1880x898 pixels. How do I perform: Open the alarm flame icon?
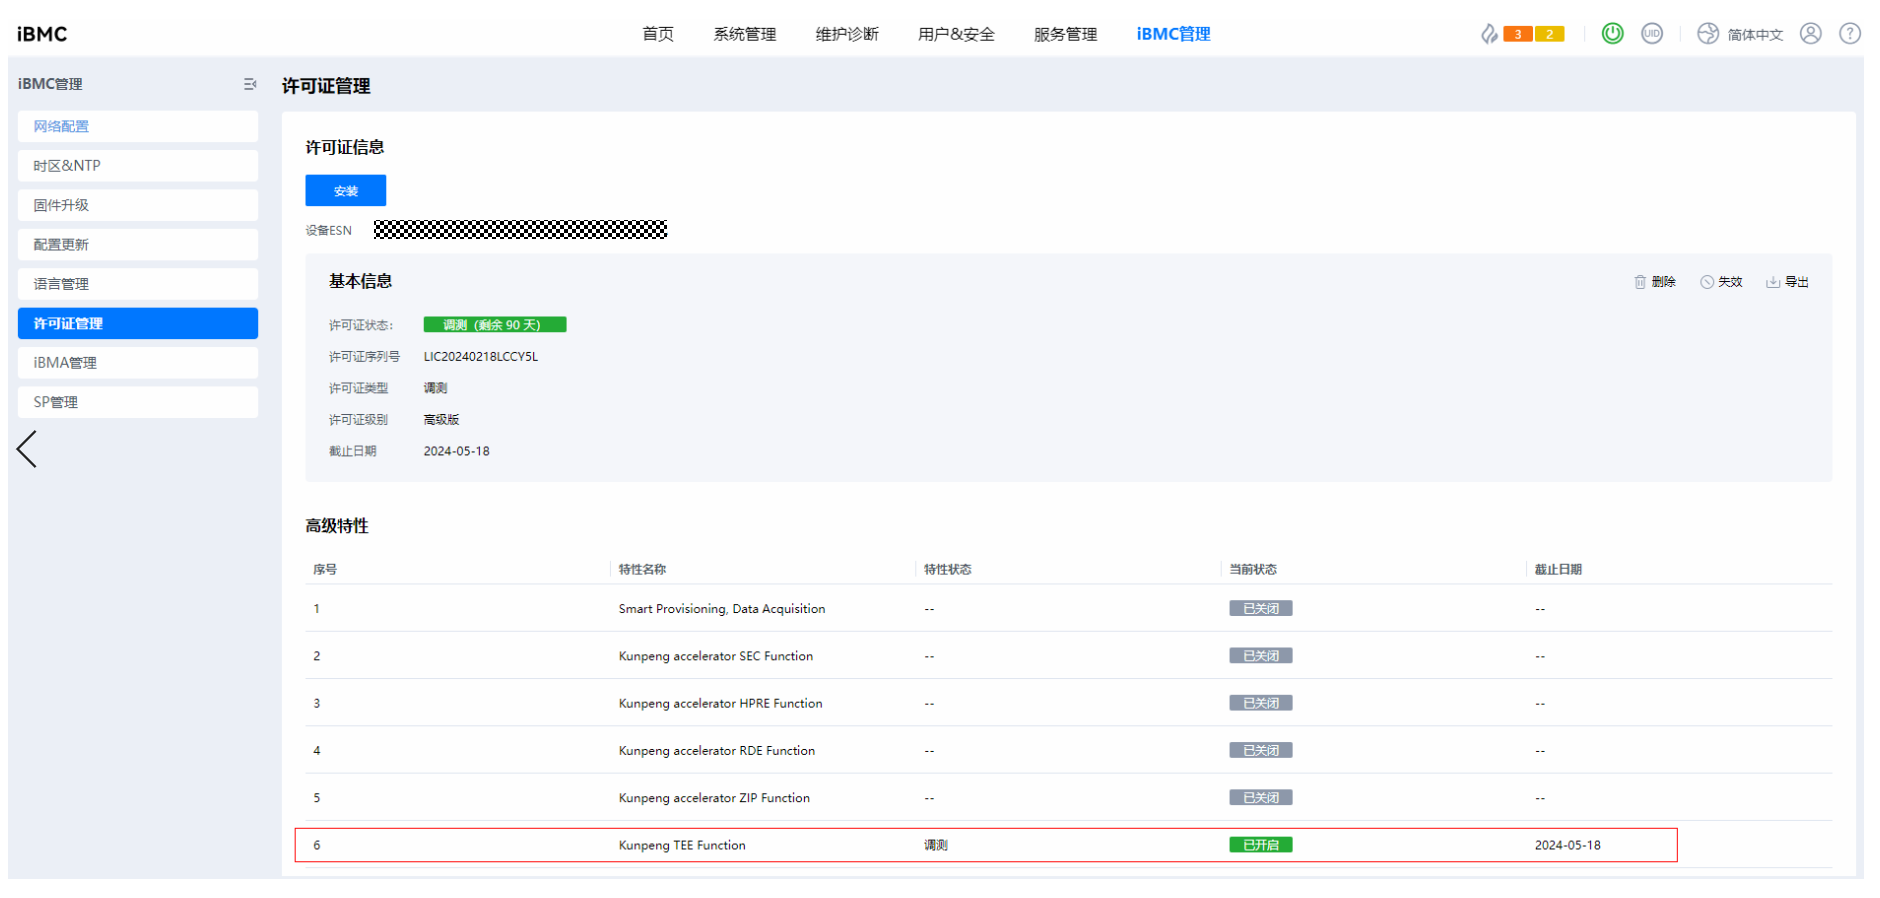pos(1489,34)
